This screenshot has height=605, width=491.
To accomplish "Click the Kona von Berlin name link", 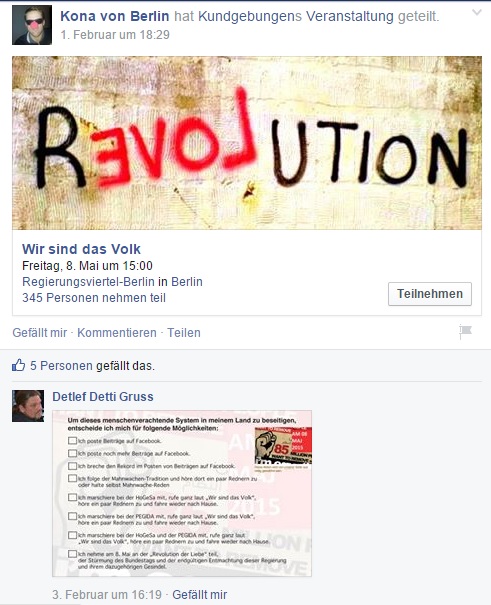I will [x=115, y=16].
